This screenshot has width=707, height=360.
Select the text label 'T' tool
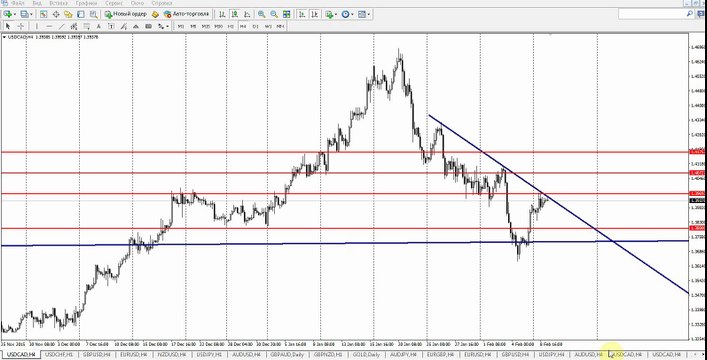coord(111,26)
